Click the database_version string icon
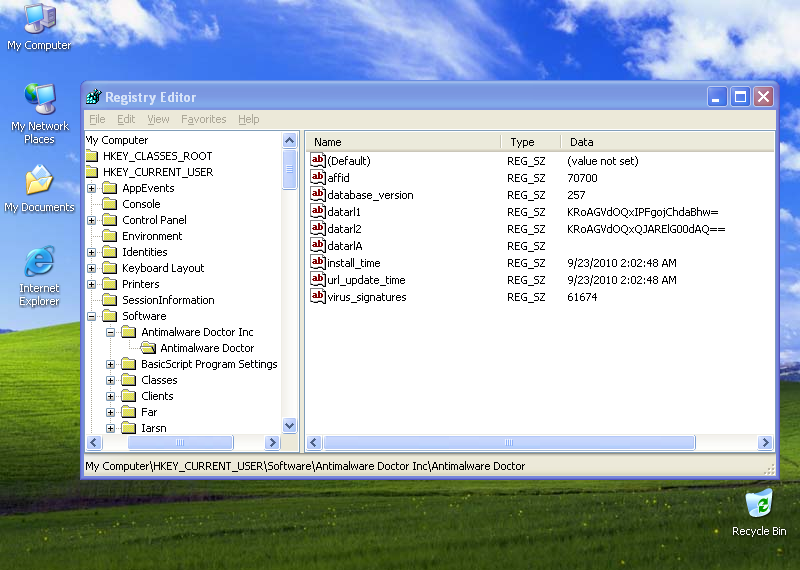 [317, 194]
